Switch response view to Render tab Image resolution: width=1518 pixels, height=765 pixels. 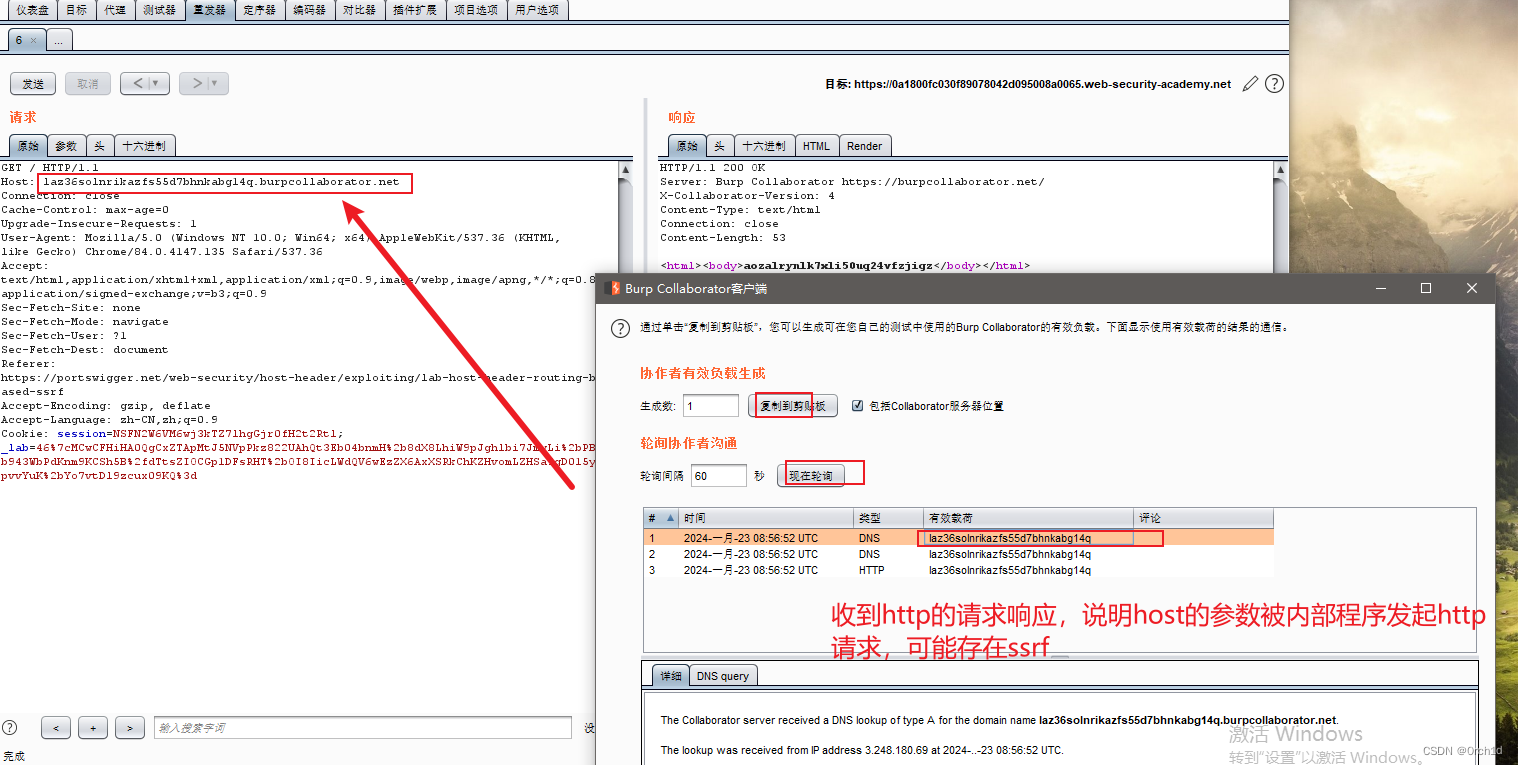(x=864, y=146)
